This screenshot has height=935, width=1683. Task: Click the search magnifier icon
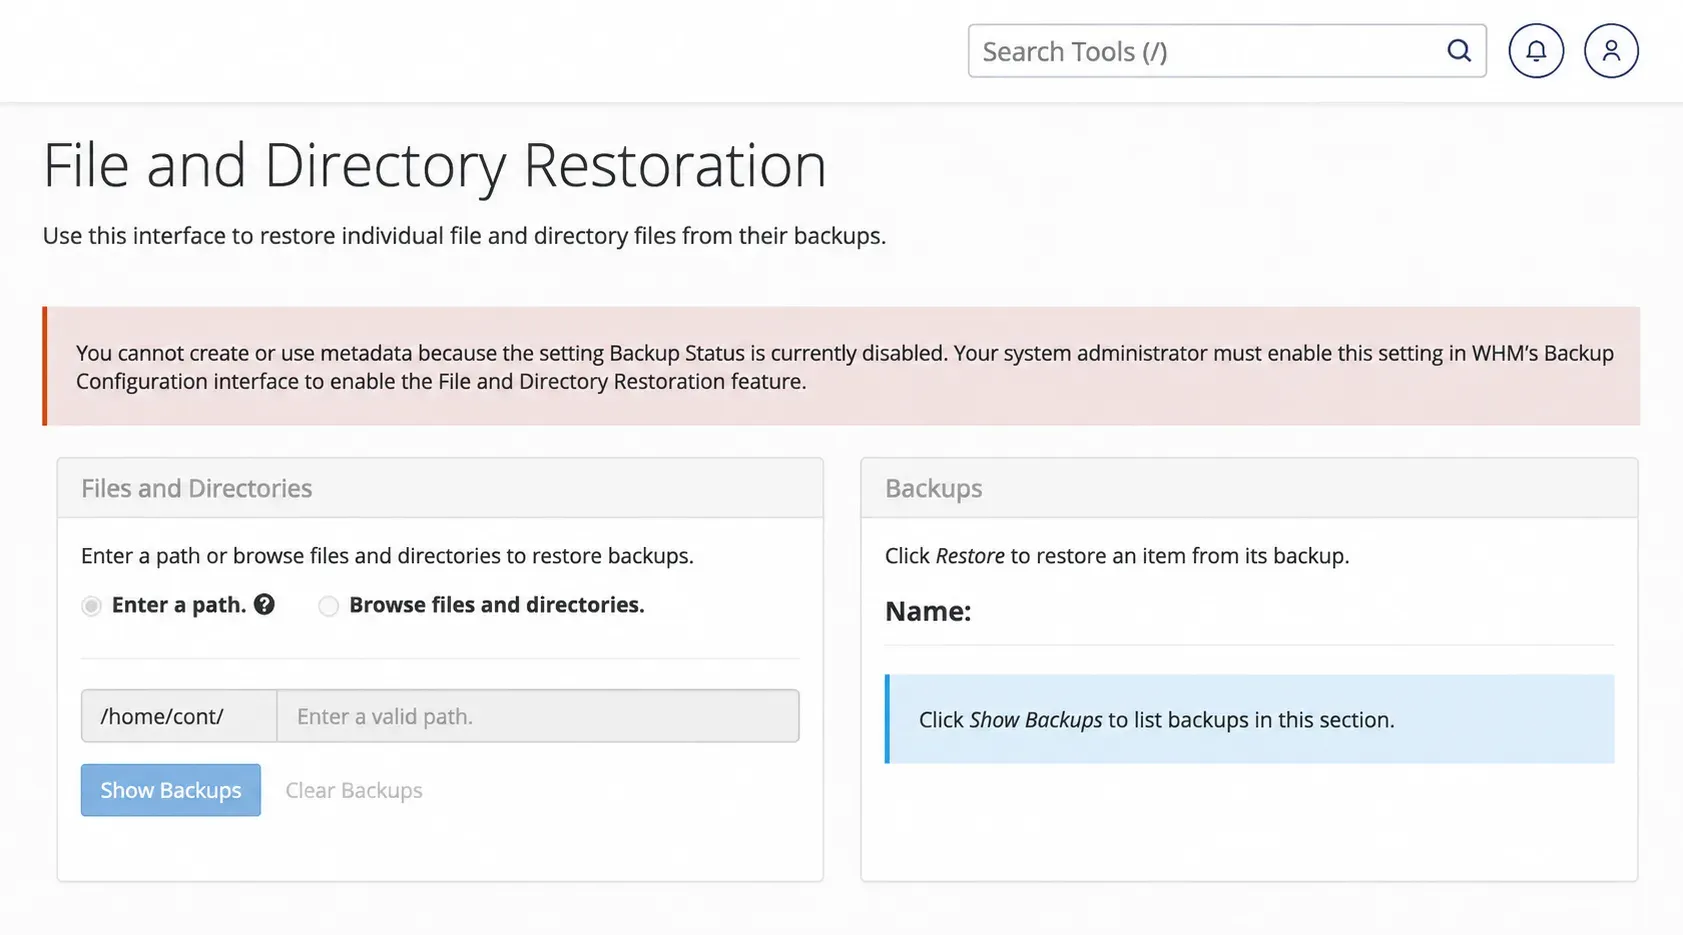pos(1459,51)
